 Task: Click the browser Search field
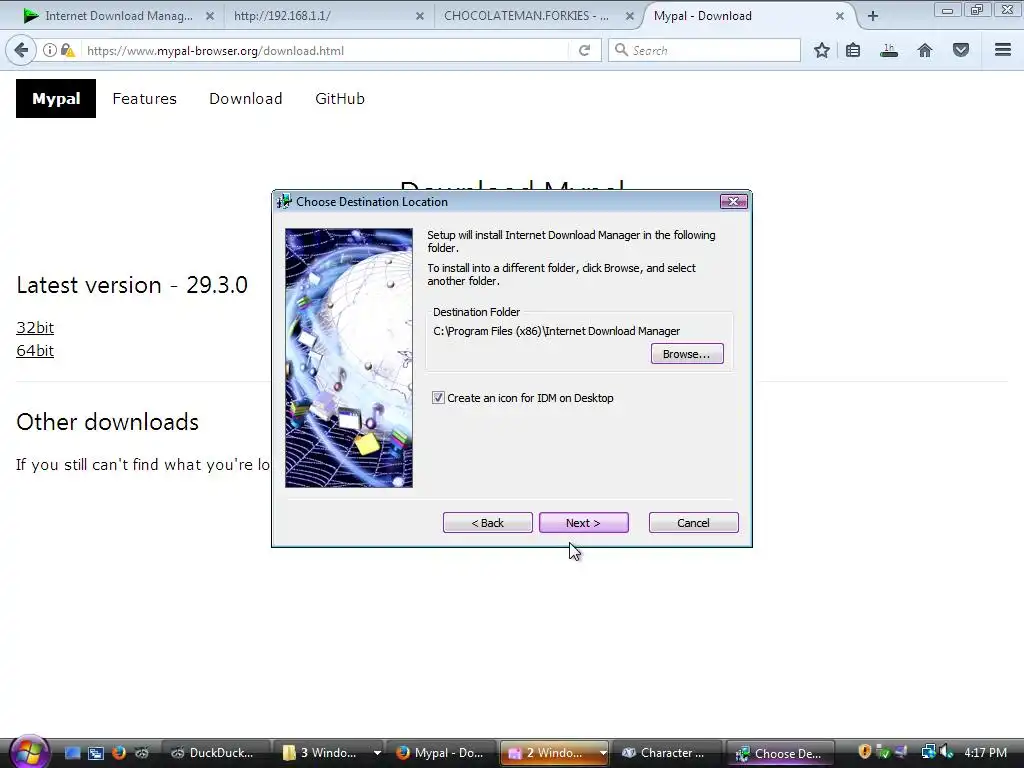point(704,50)
